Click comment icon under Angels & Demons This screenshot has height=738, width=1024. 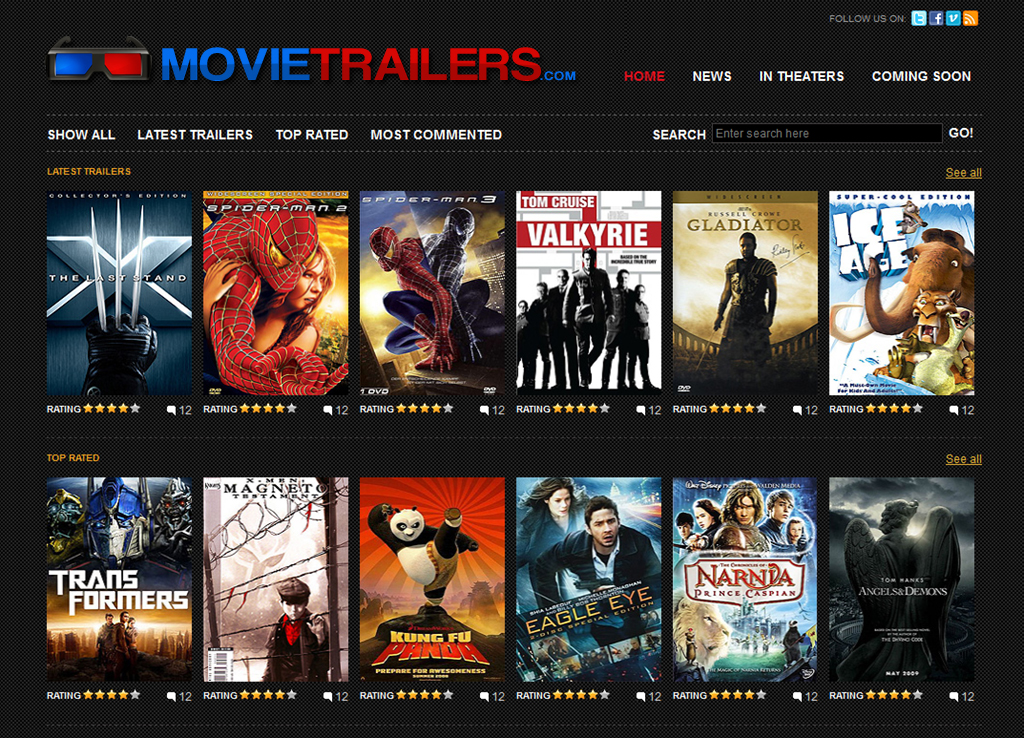click(x=954, y=696)
